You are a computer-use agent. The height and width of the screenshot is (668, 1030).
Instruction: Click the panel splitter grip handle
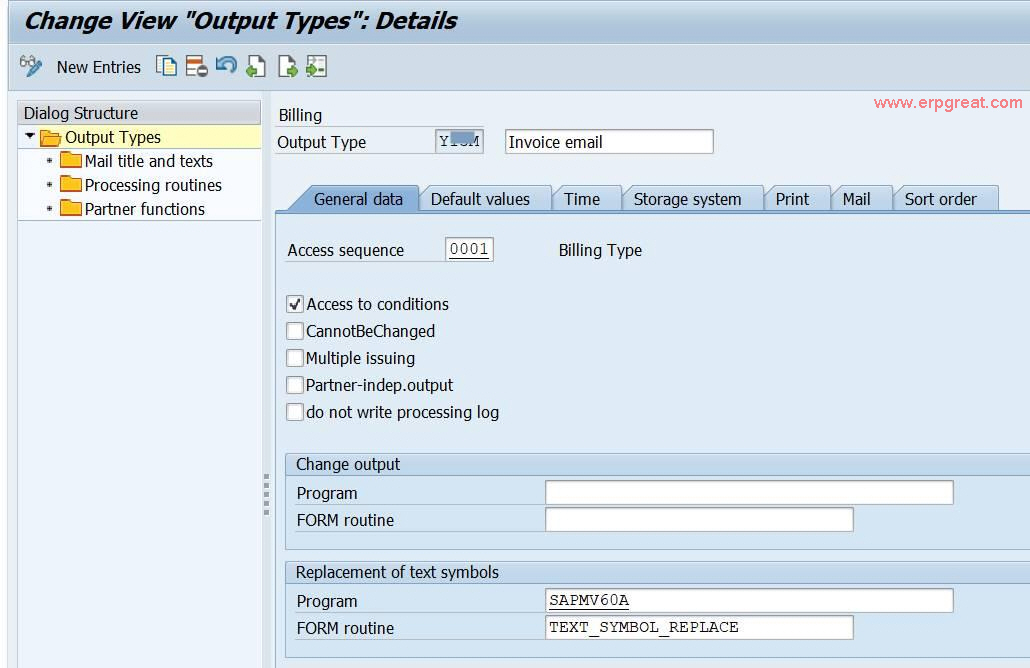[266, 494]
